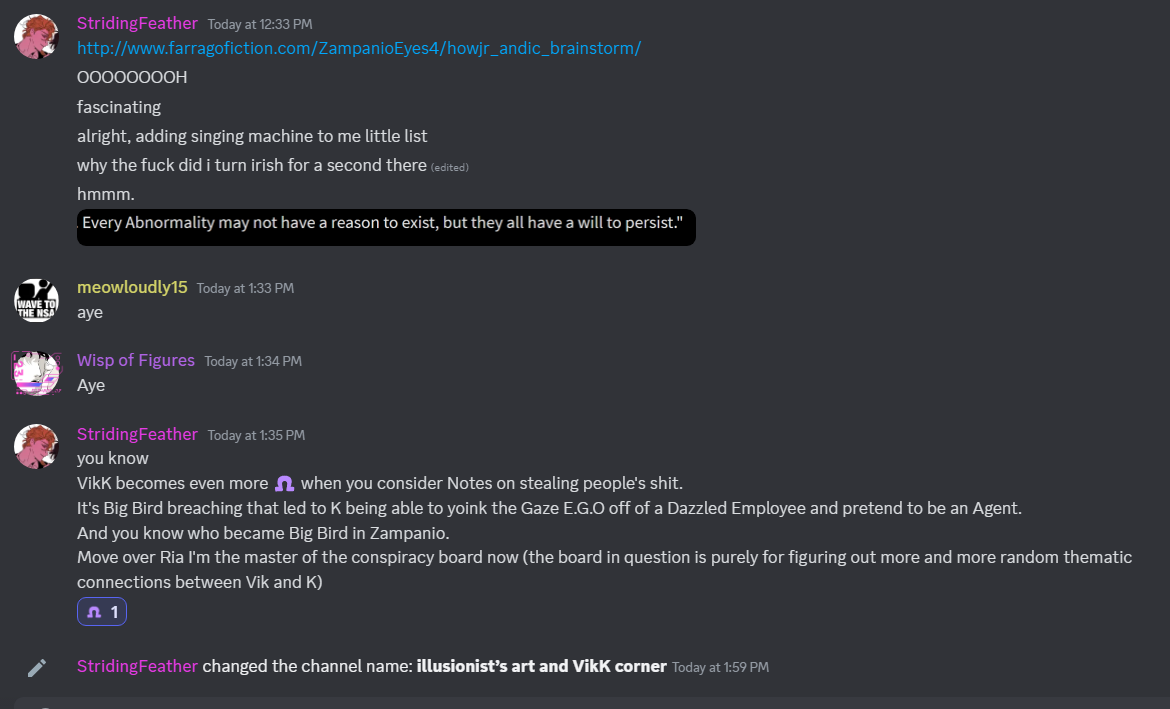Click the "Today at 1:59 PM" timestamp
Image resolution: width=1170 pixels, height=709 pixels.
click(720, 667)
